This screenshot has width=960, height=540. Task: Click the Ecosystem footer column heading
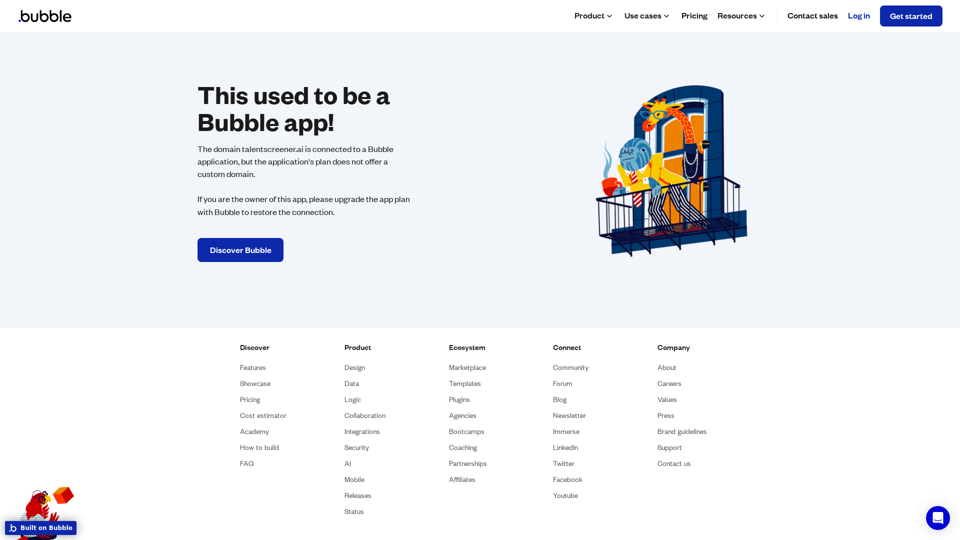[467, 347]
